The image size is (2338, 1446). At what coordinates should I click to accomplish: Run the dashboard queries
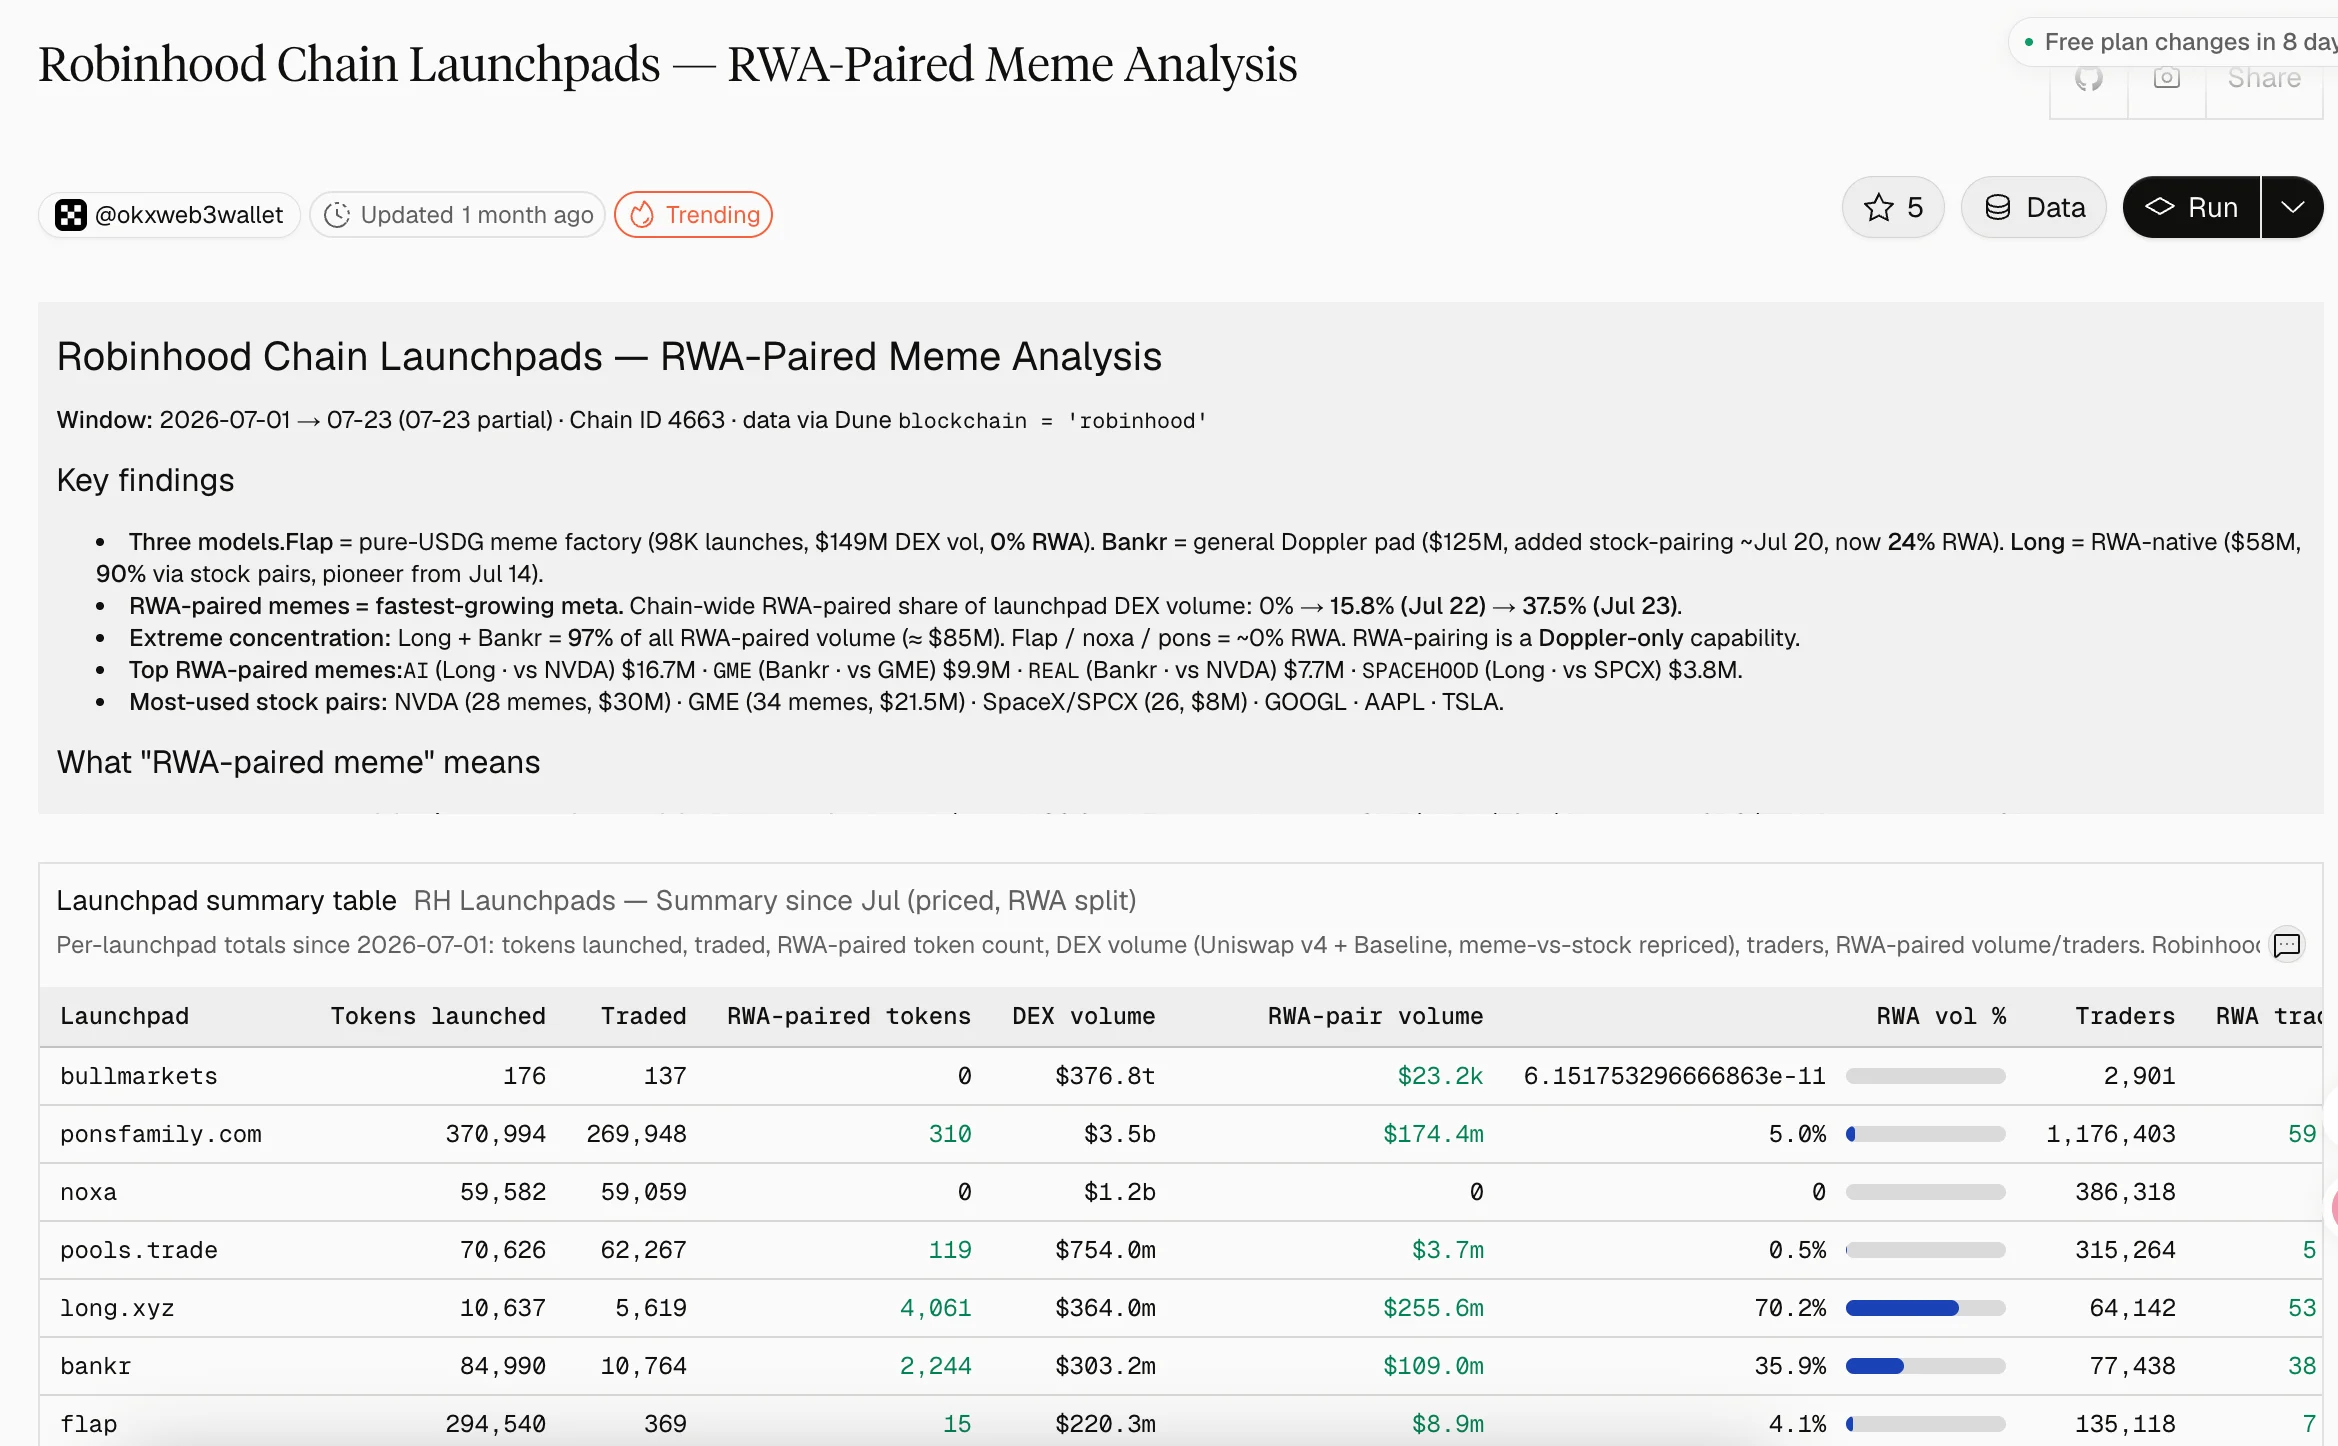point(2191,208)
